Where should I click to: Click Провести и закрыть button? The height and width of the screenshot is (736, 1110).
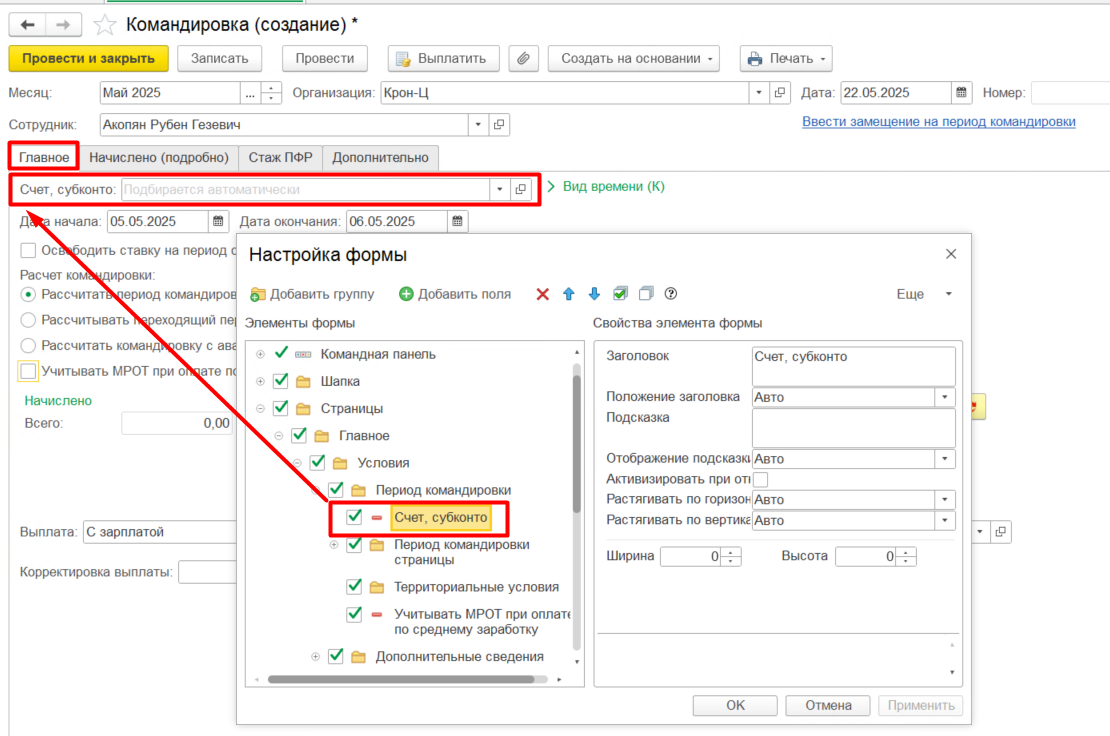click(88, 58)
